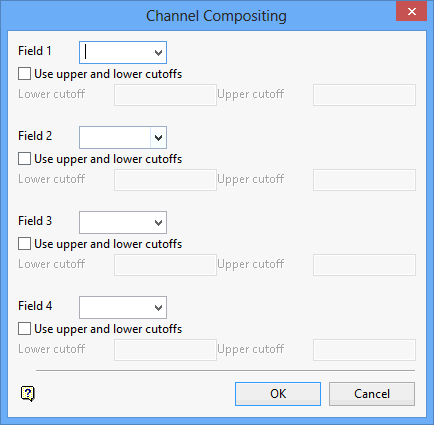Select the Field 3 combo text area
Screen dimensions: 434x425
click(x=115, y=222)
